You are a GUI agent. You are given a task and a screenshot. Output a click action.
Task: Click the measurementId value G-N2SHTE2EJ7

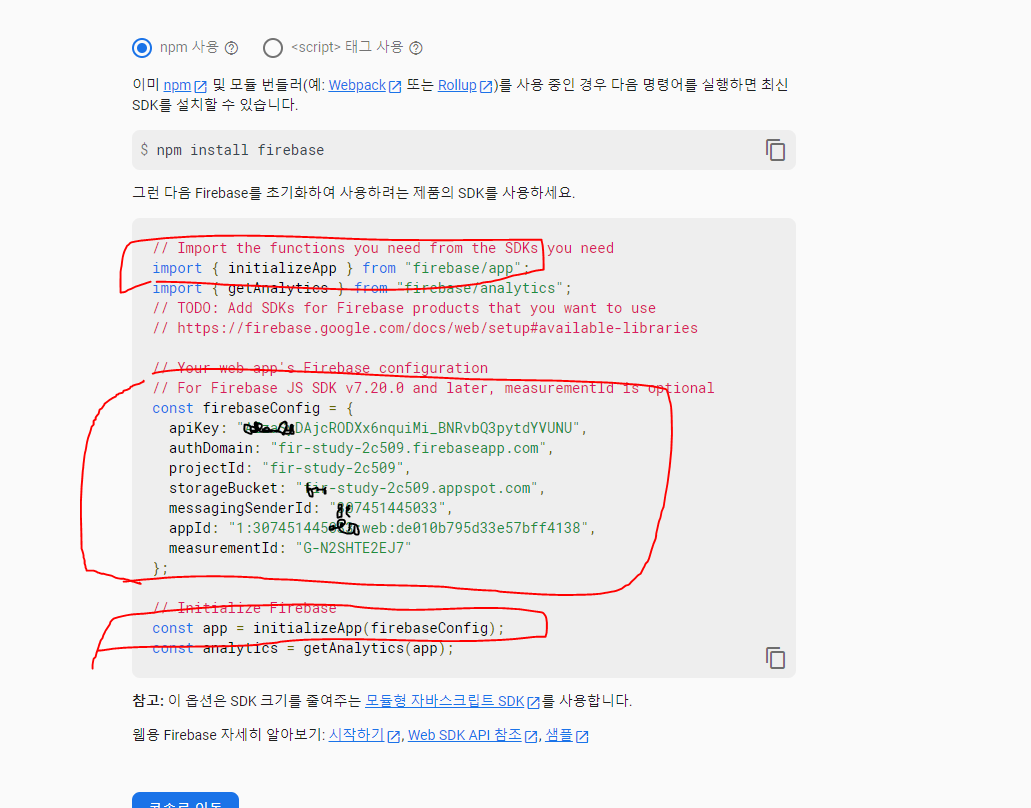pos(353,548)
